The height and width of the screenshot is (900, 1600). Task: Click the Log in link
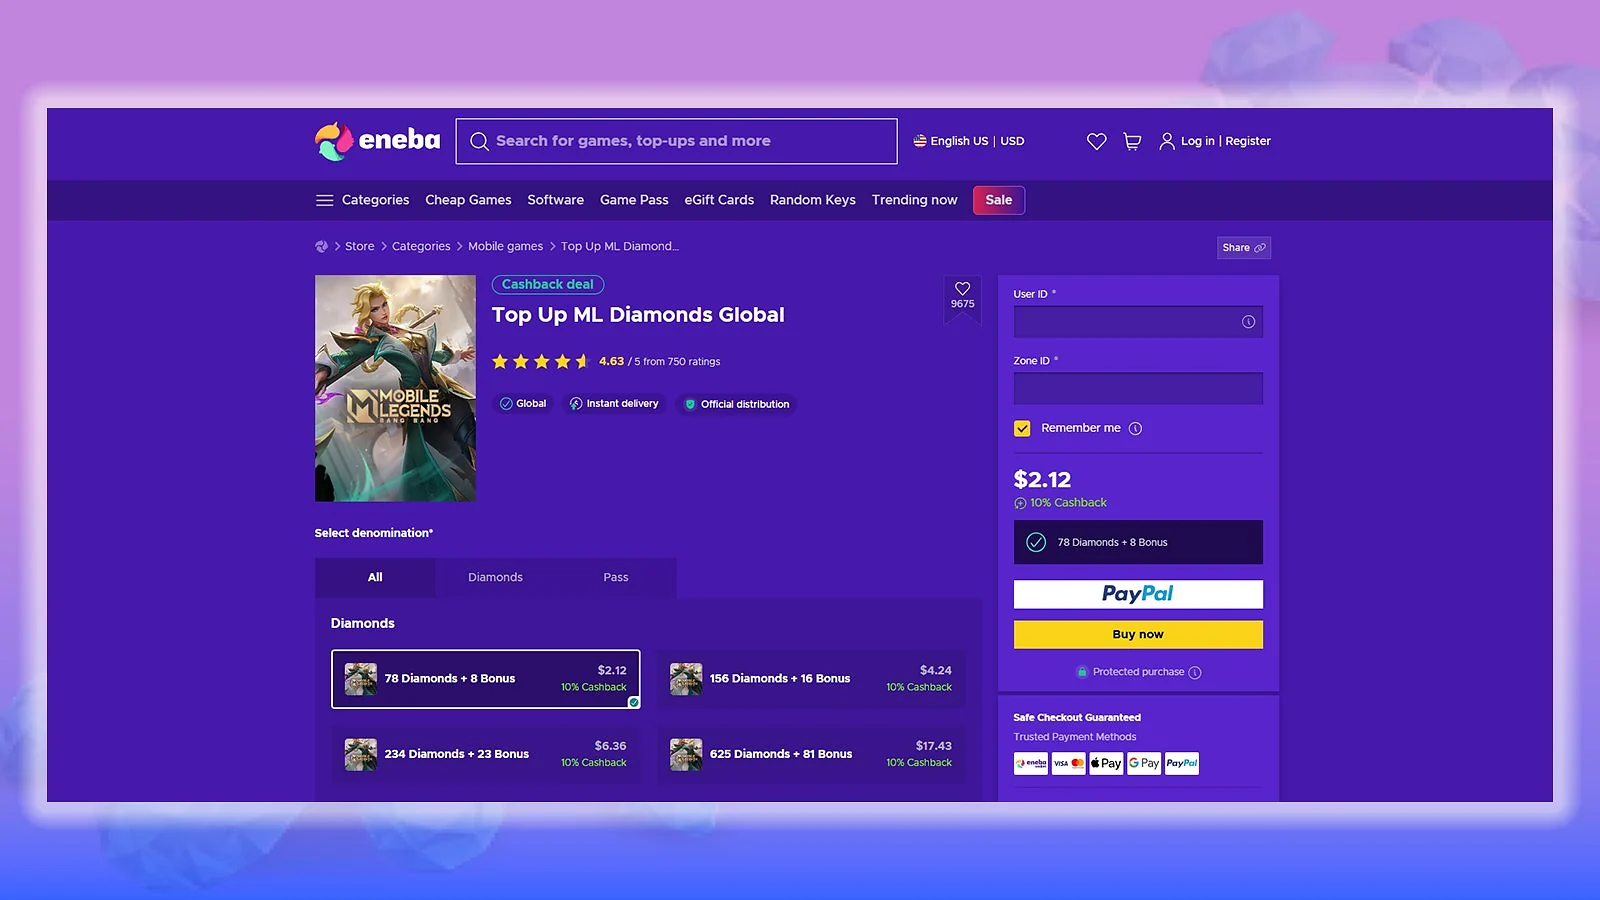click(1197, 141)
